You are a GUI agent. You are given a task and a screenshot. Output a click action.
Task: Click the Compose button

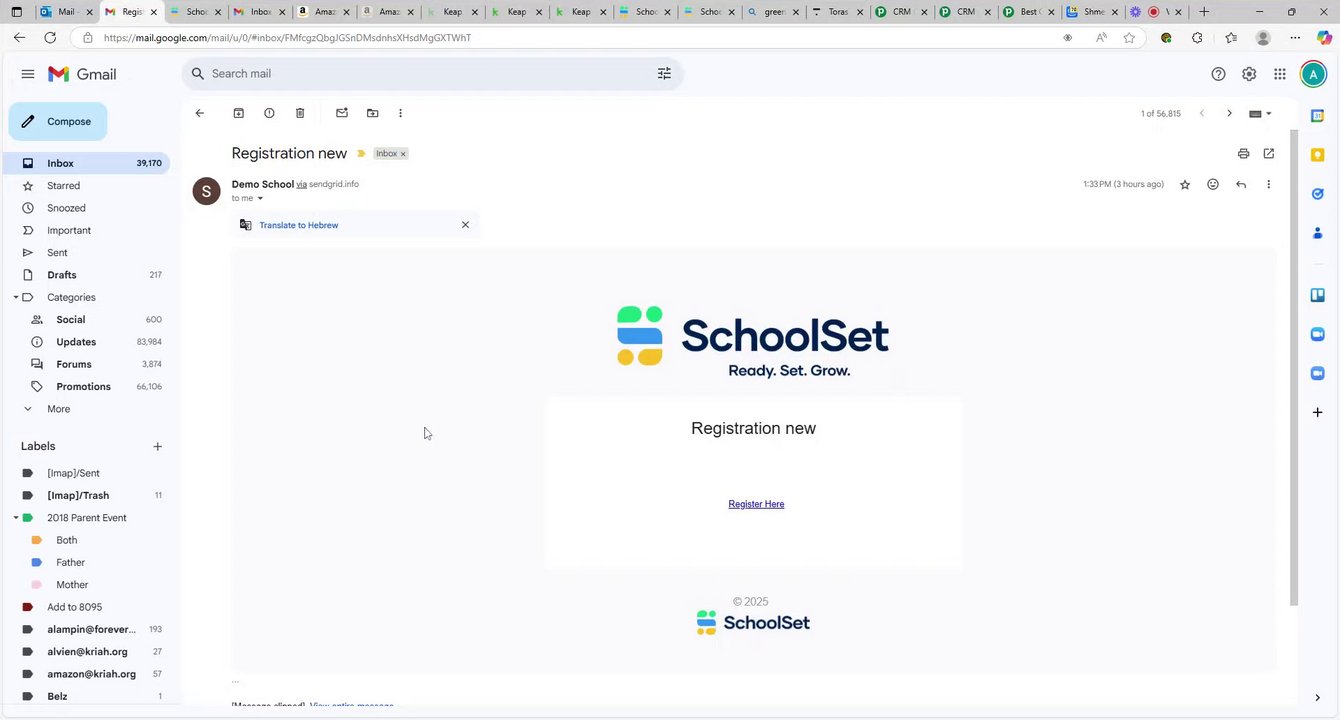(x=58, y=122)
